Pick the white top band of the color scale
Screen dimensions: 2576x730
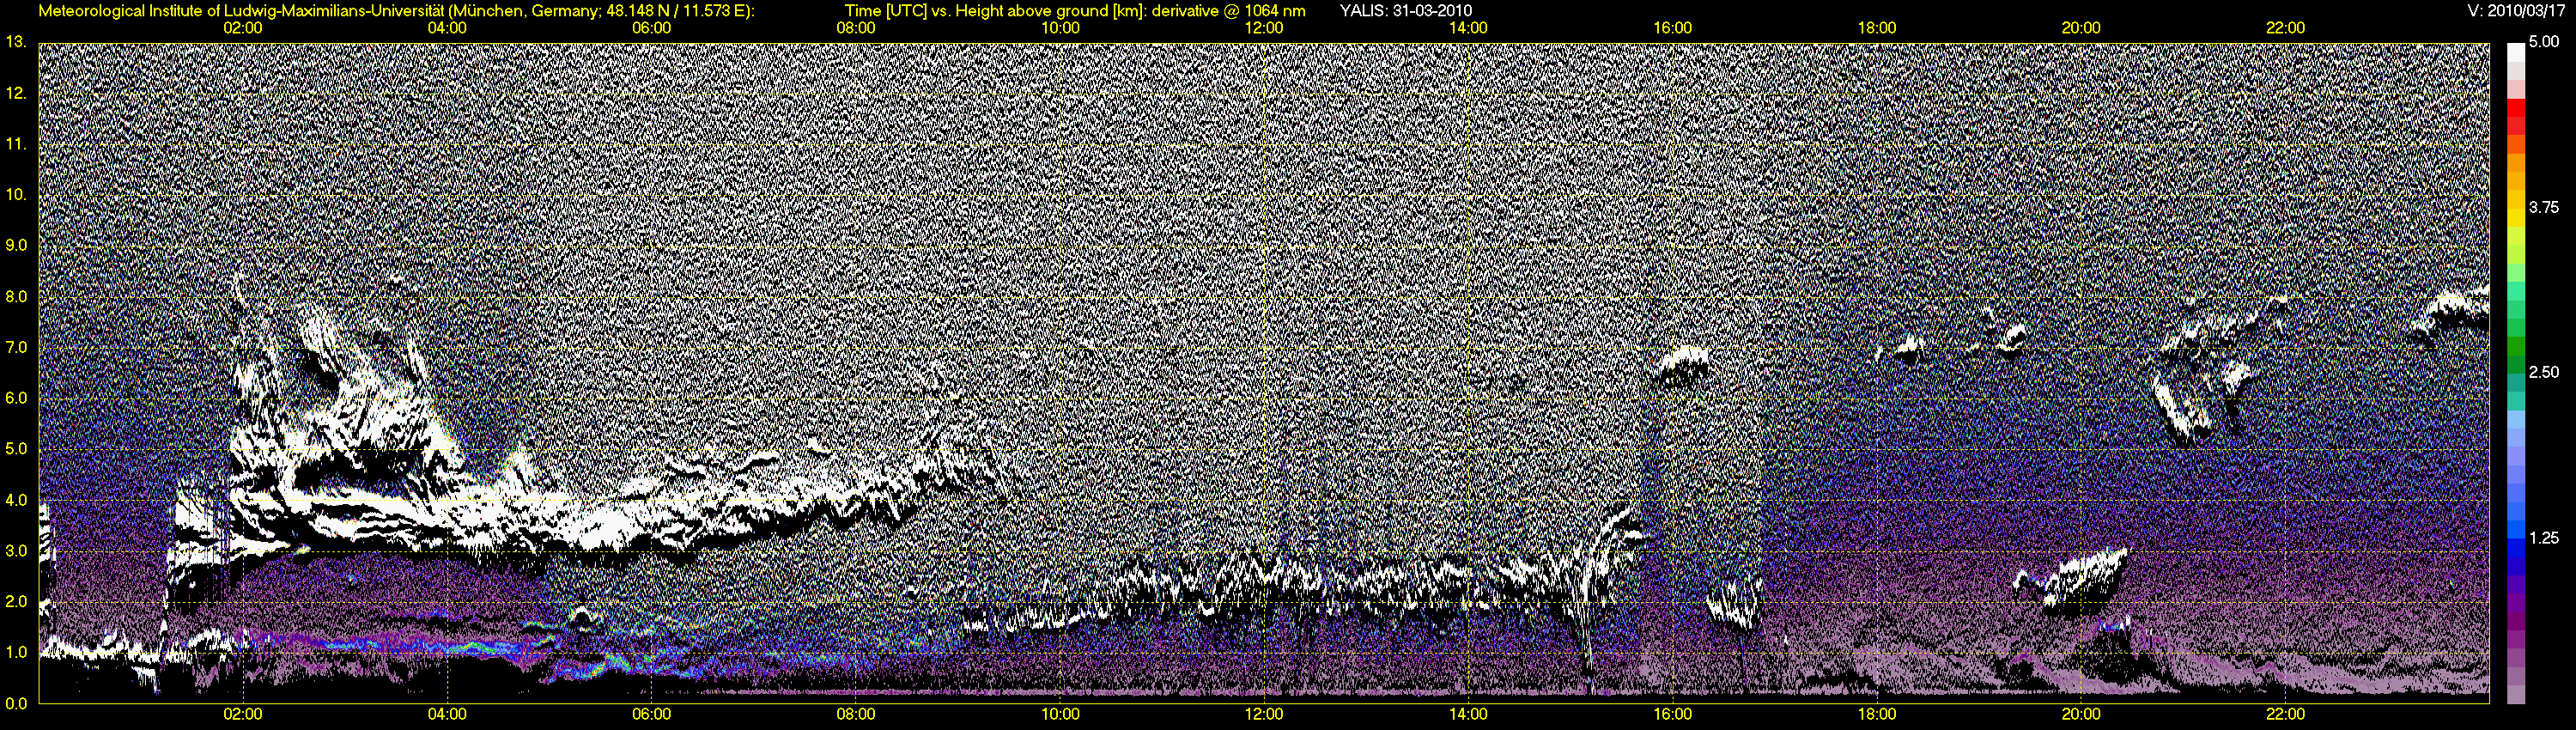click(2515, 52)
